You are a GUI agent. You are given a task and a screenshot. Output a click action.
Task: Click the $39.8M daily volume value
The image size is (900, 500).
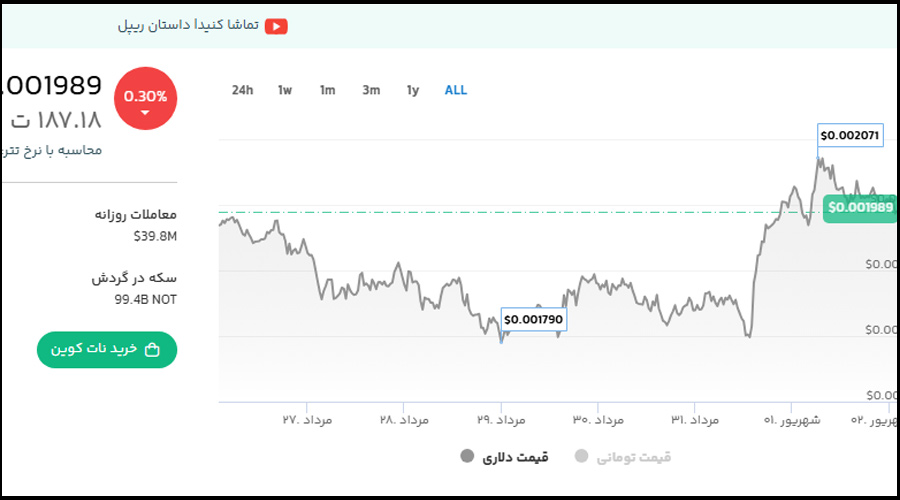[x=155, y=237]
